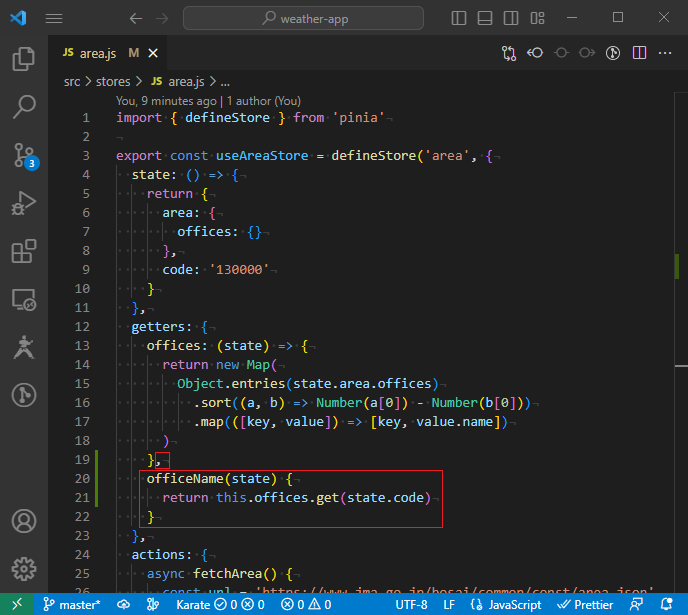Viewport: 688px width, 615px height.
Task: Open Karate test results status item
Action: [220, 604]
